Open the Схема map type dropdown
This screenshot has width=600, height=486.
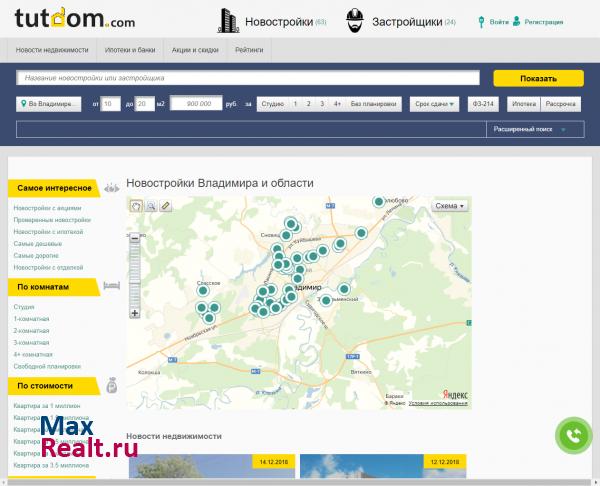[x=450, y=206]
